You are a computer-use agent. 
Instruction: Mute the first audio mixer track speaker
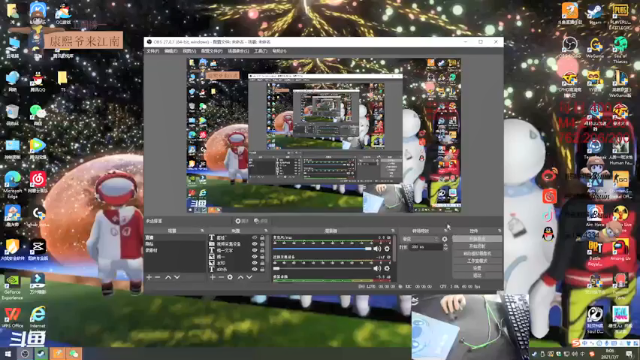tap(377, 249)
